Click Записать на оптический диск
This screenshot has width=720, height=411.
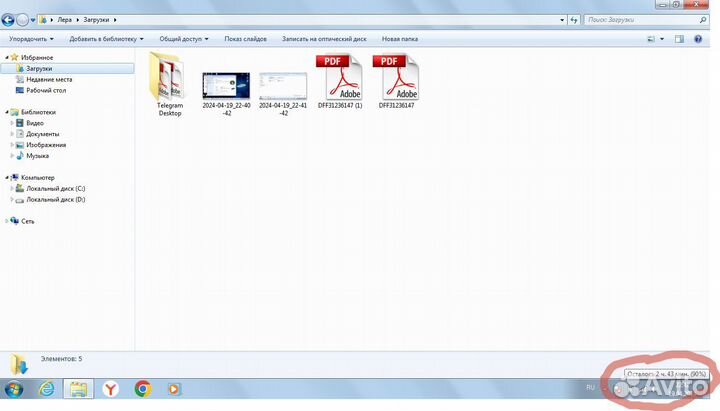tap(324, 39)
